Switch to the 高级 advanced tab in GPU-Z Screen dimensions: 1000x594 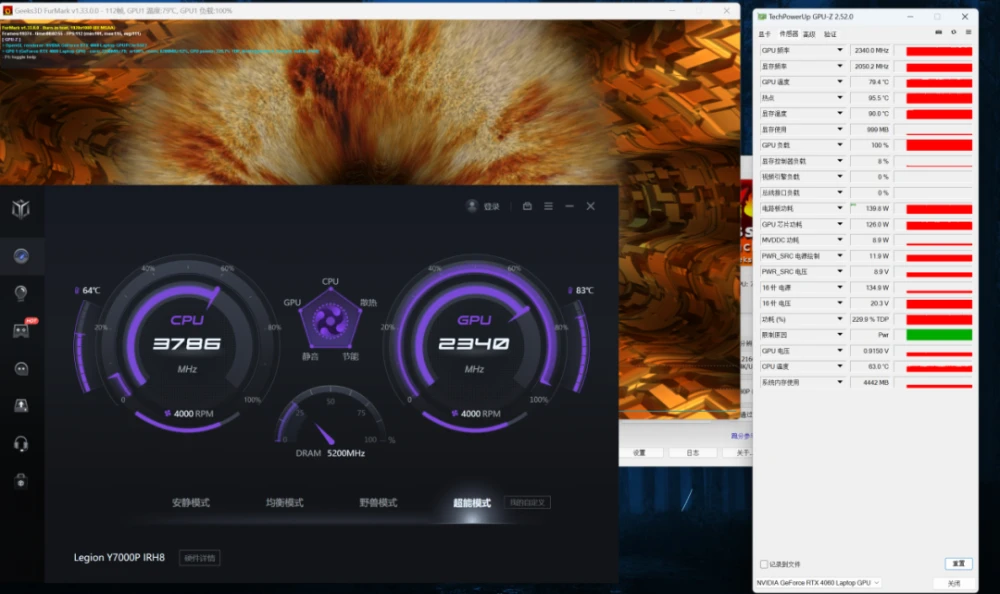coord(809,34)
